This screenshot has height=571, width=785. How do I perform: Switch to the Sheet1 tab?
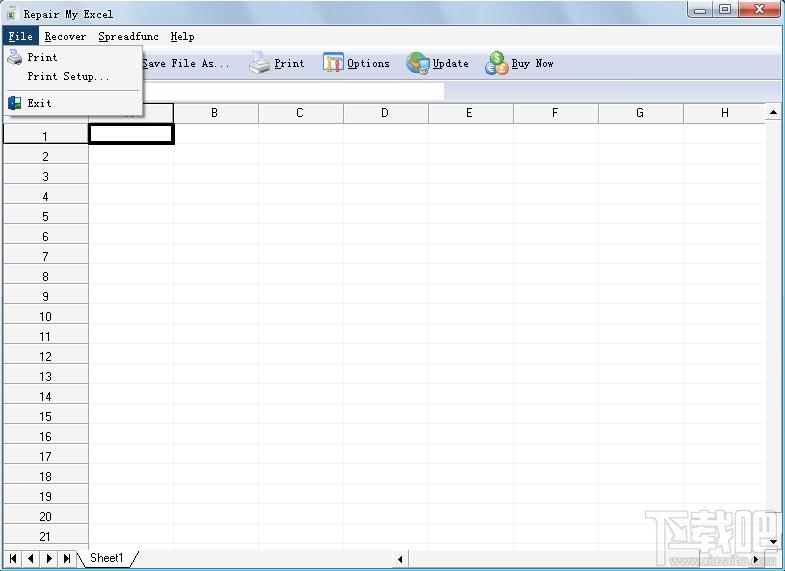point(107,557)
